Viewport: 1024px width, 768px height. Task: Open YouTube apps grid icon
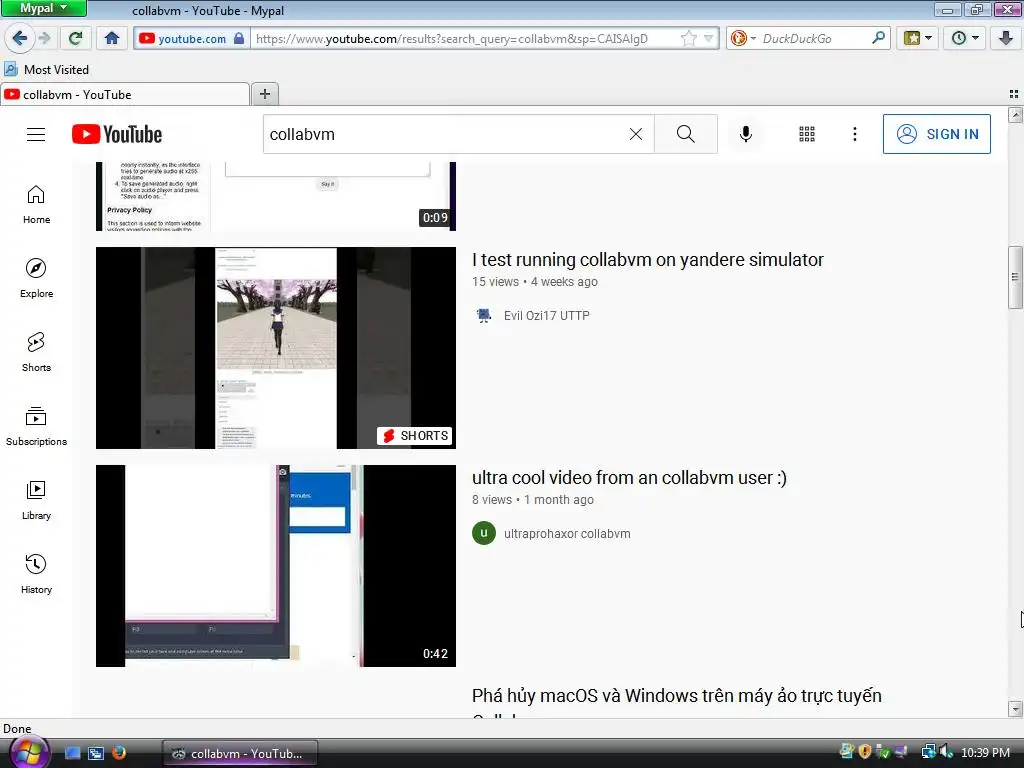click(x=807, y=134)
